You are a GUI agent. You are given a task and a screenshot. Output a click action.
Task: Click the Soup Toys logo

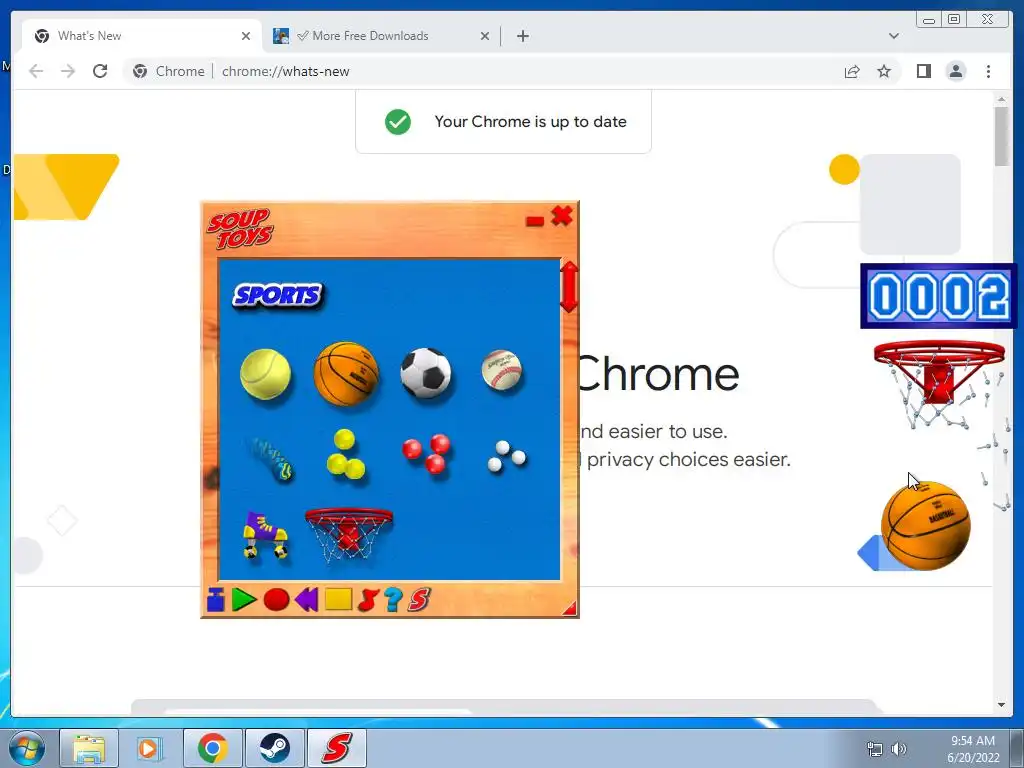[x=240, y=229]
